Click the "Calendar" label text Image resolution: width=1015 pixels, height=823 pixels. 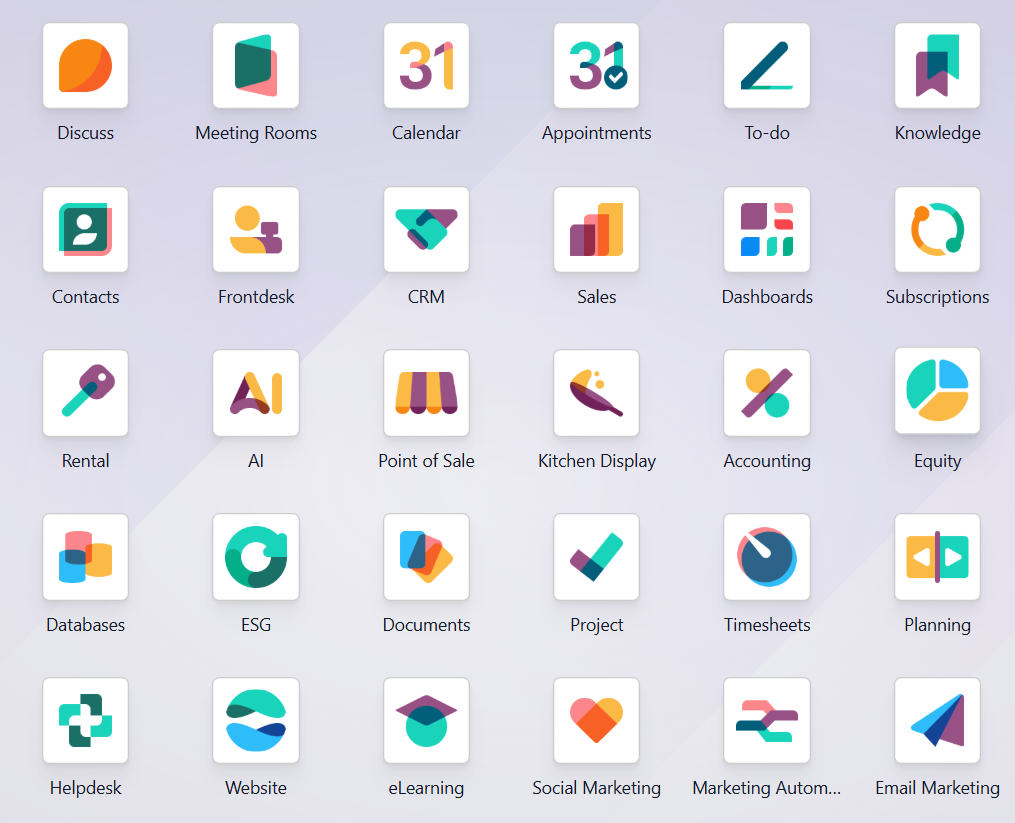click(426, 133)
